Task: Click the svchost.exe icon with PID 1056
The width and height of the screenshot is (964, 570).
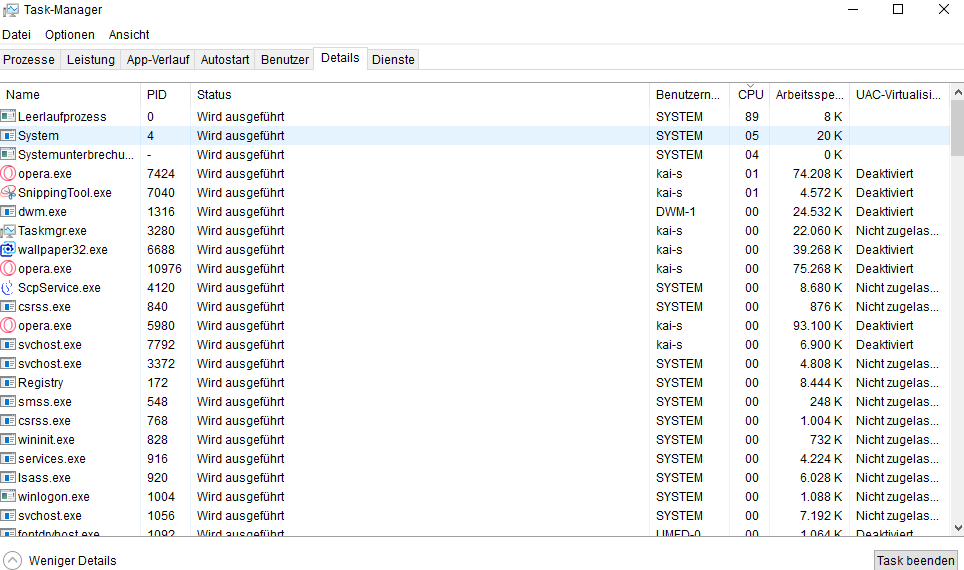Action: click(8, 515)
